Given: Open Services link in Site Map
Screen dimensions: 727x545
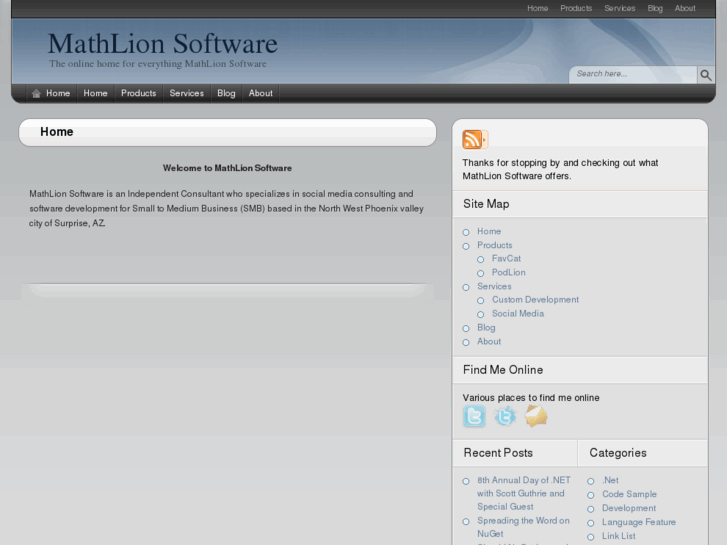Looking at the screenshot, I should (x=494, y=286).
